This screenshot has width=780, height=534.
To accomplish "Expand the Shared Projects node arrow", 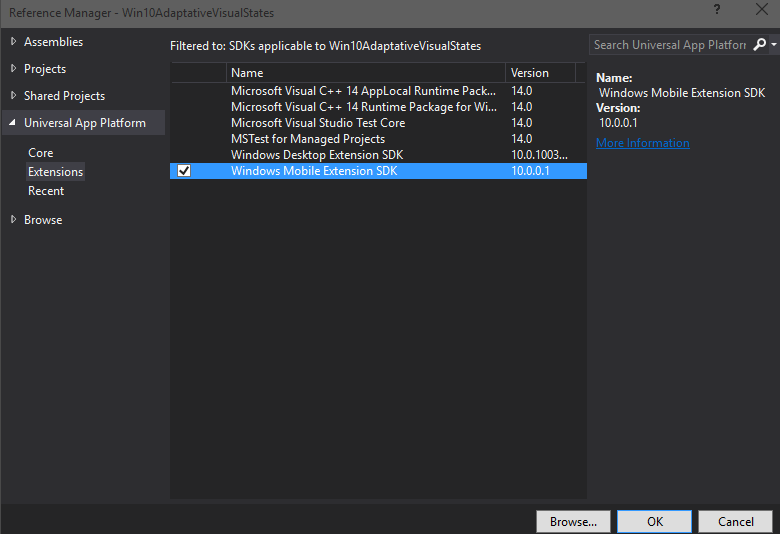I will pos(13,96).
